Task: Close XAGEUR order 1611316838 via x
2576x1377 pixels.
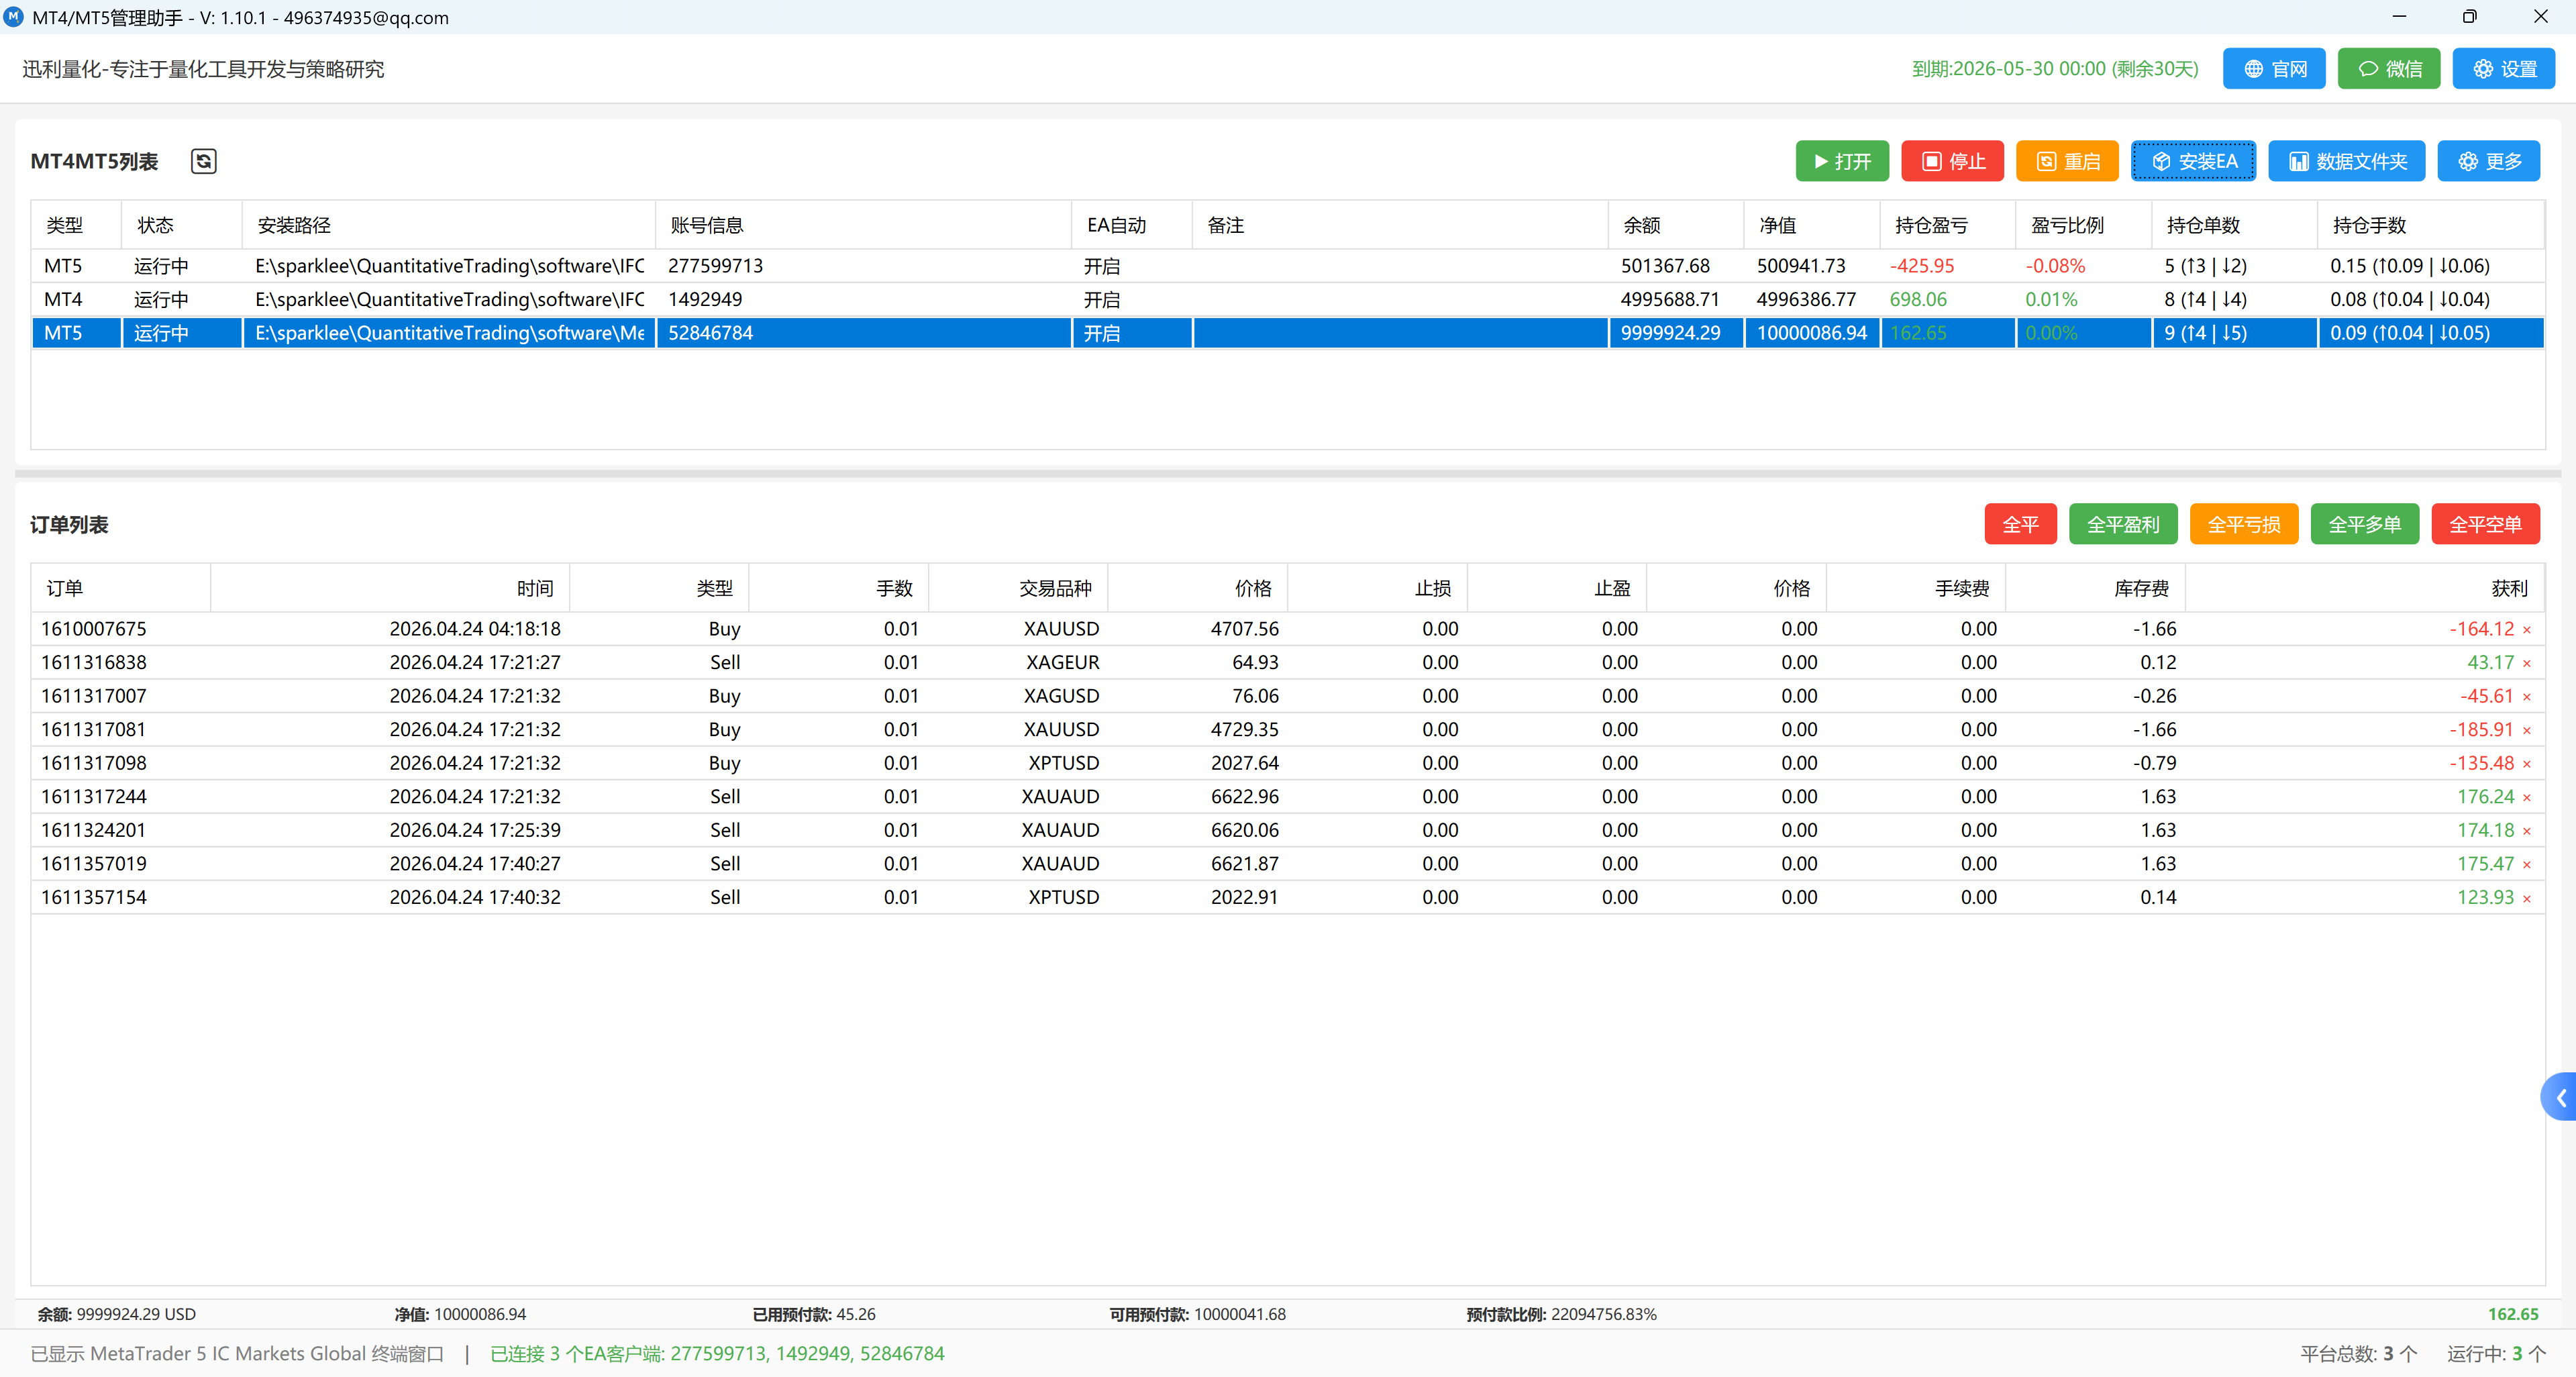Action: tap(2527, 663)
